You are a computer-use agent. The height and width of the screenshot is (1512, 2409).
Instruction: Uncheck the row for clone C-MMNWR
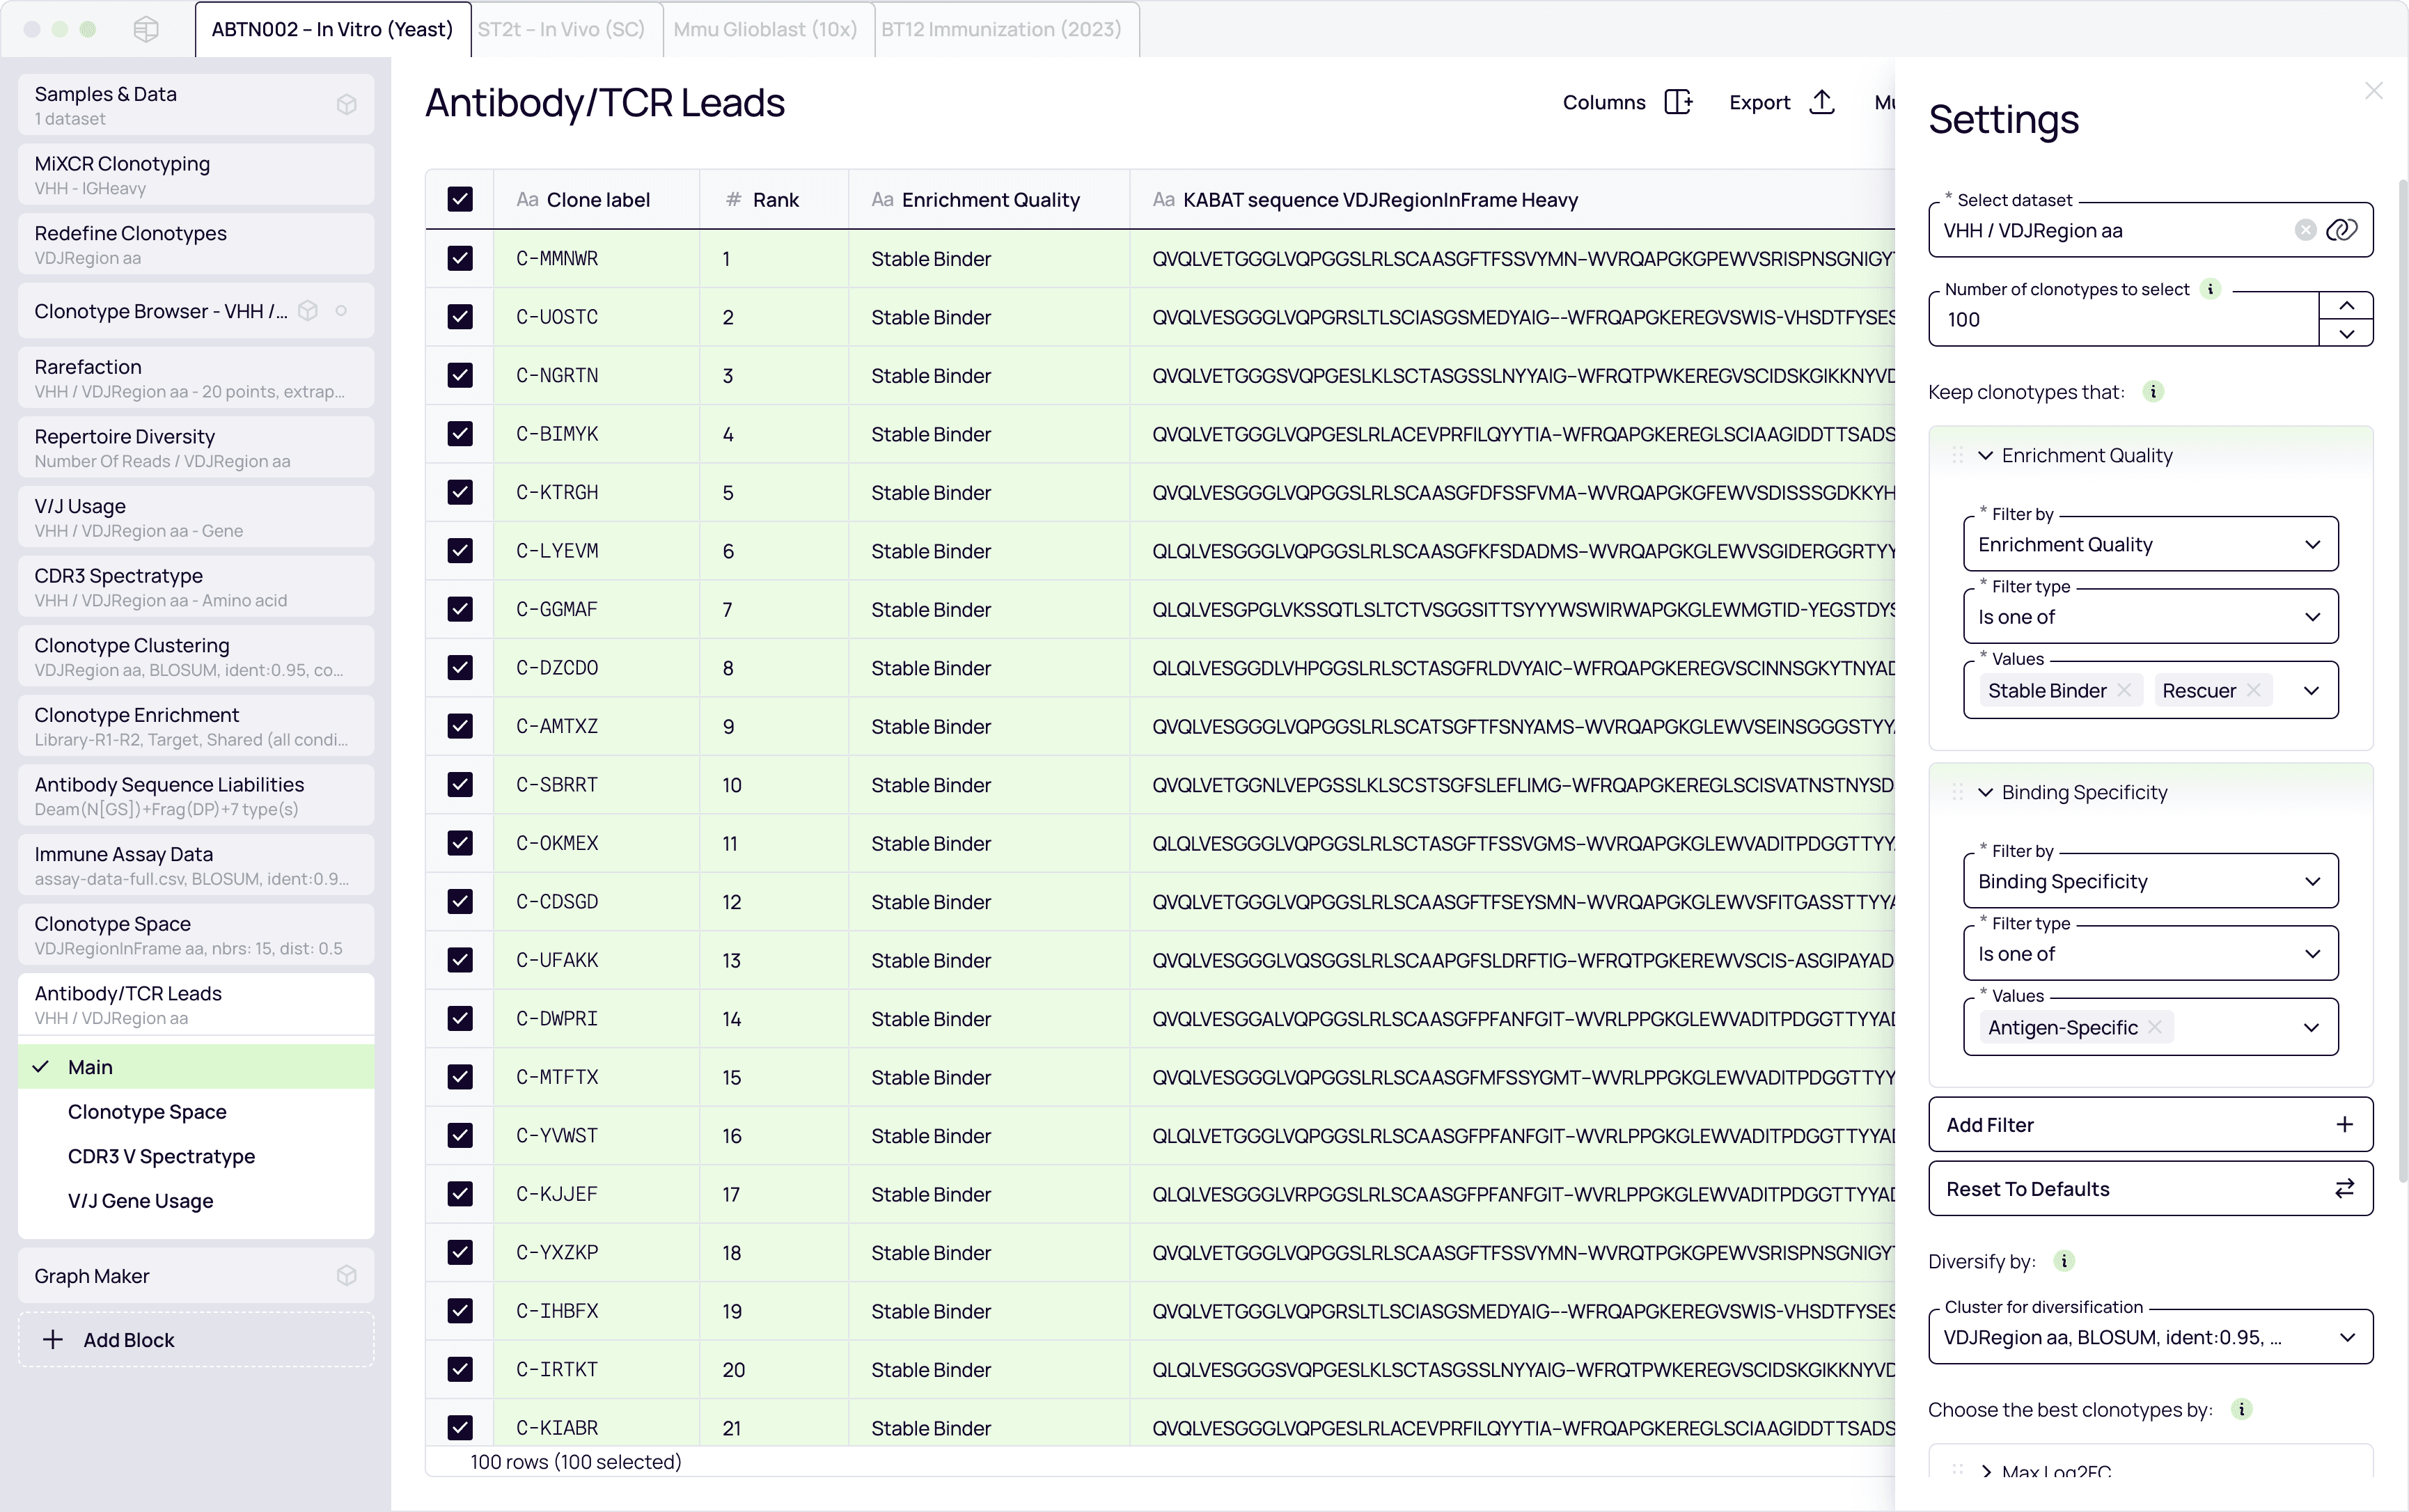coord(460,258)
